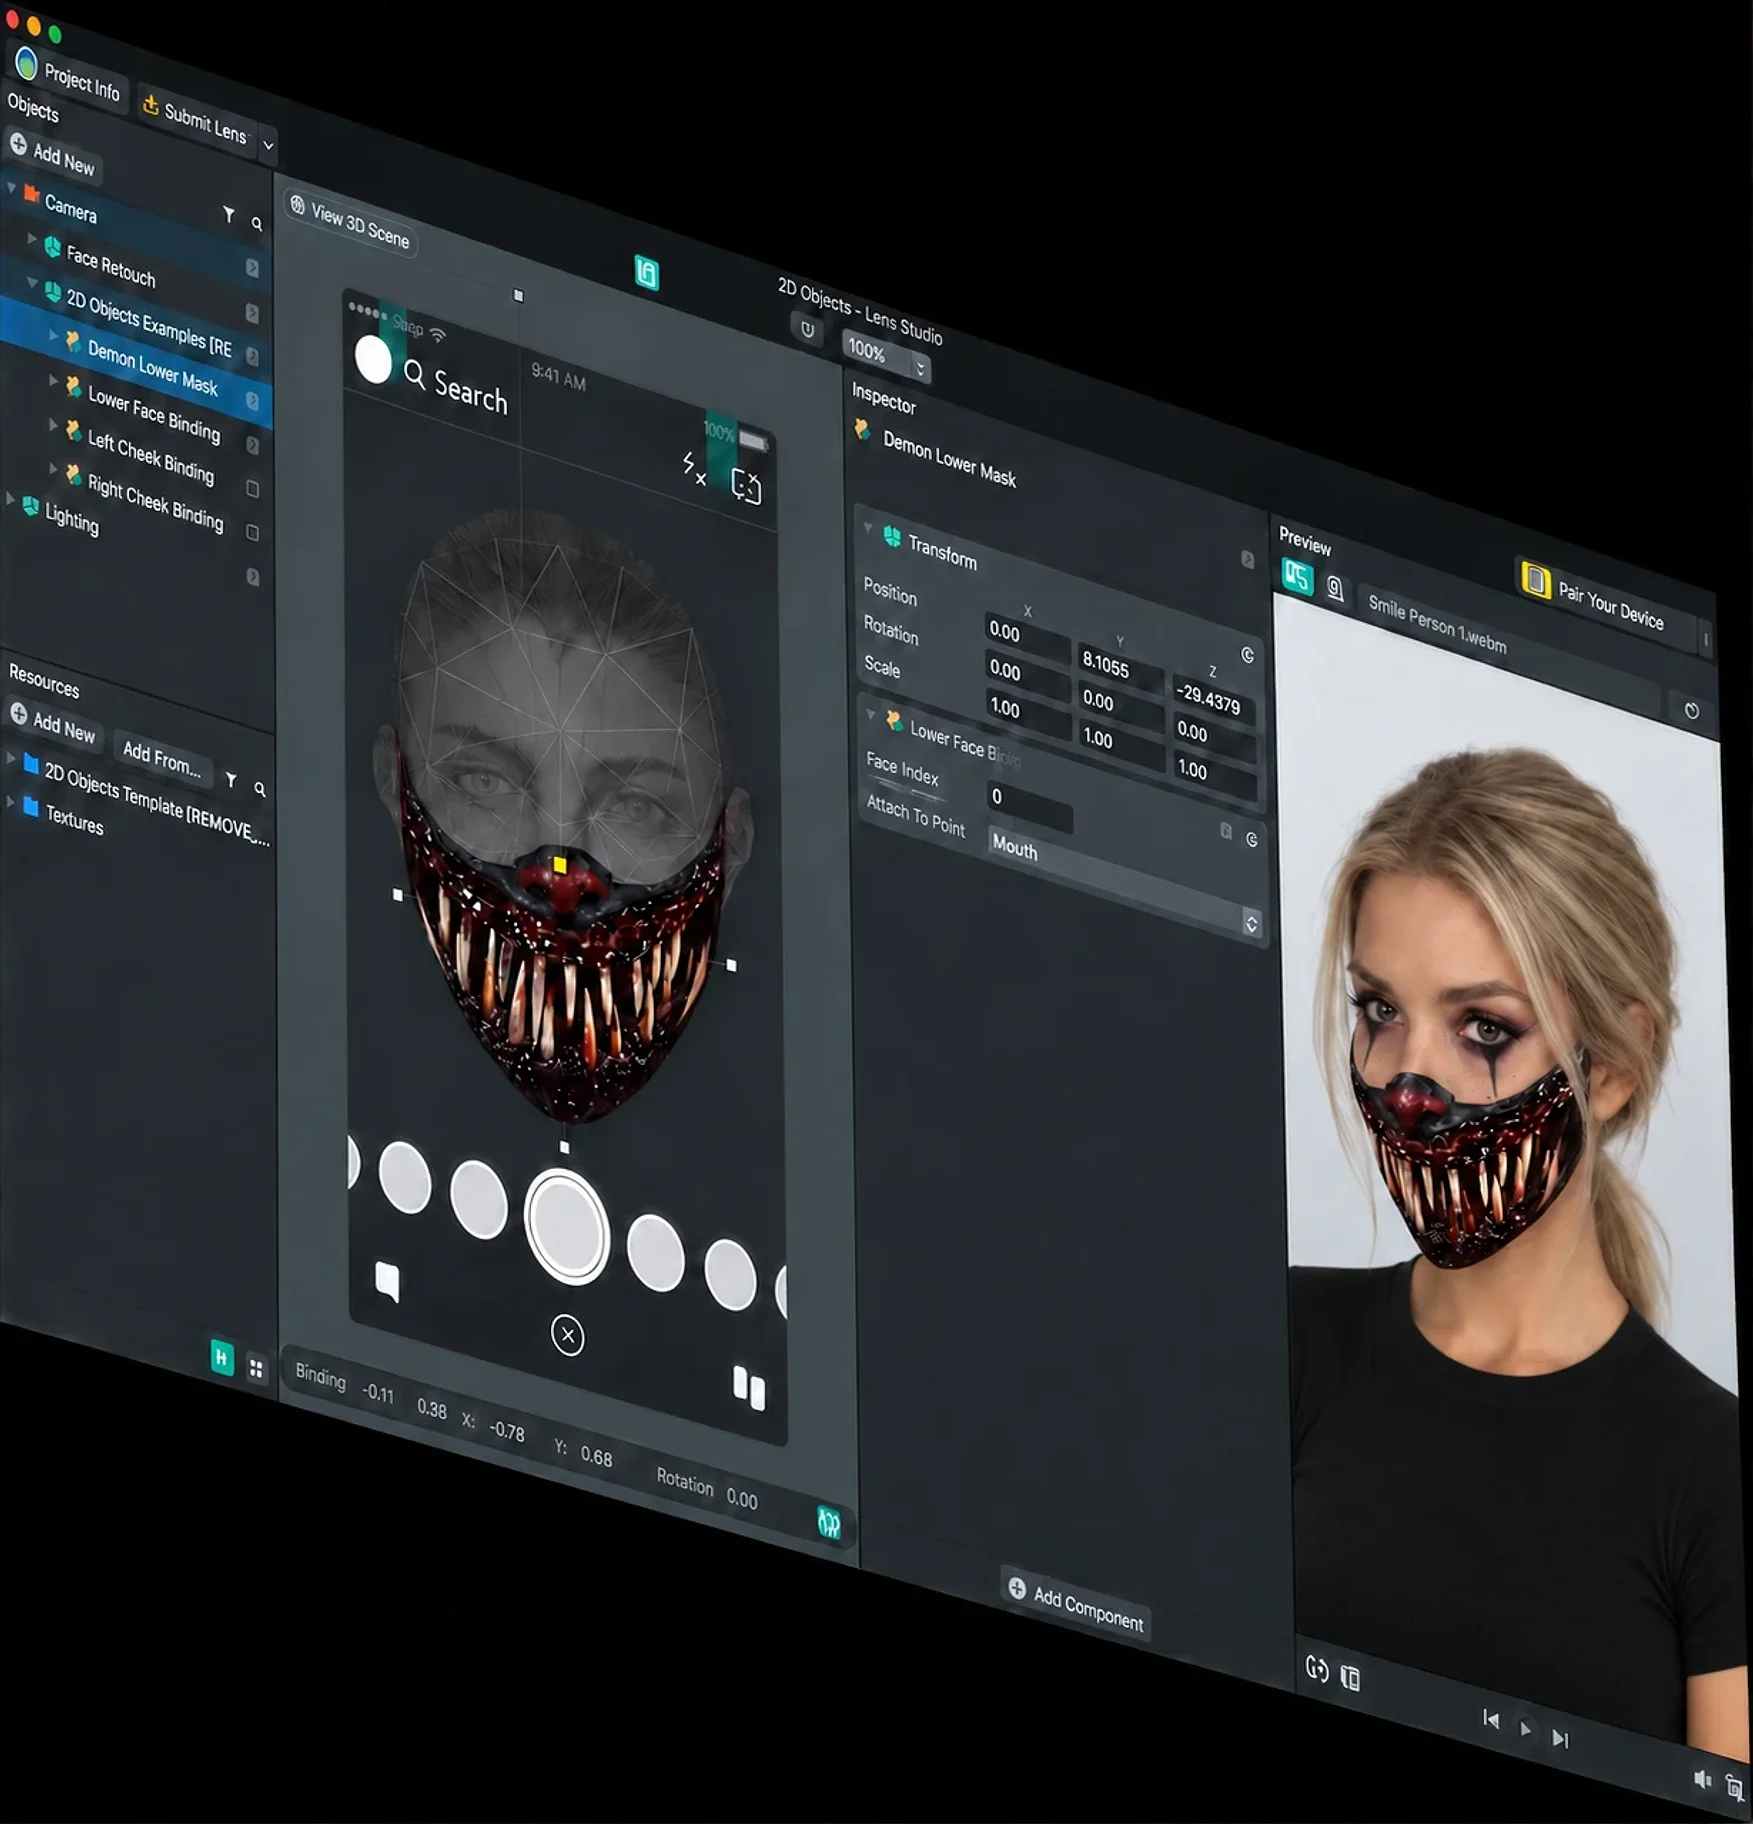Image resolution: width=1753 pixels, height=1824 pixels.
Task: Toggle checkbox for Demon Lower Mask row
Action: point(252,400)
